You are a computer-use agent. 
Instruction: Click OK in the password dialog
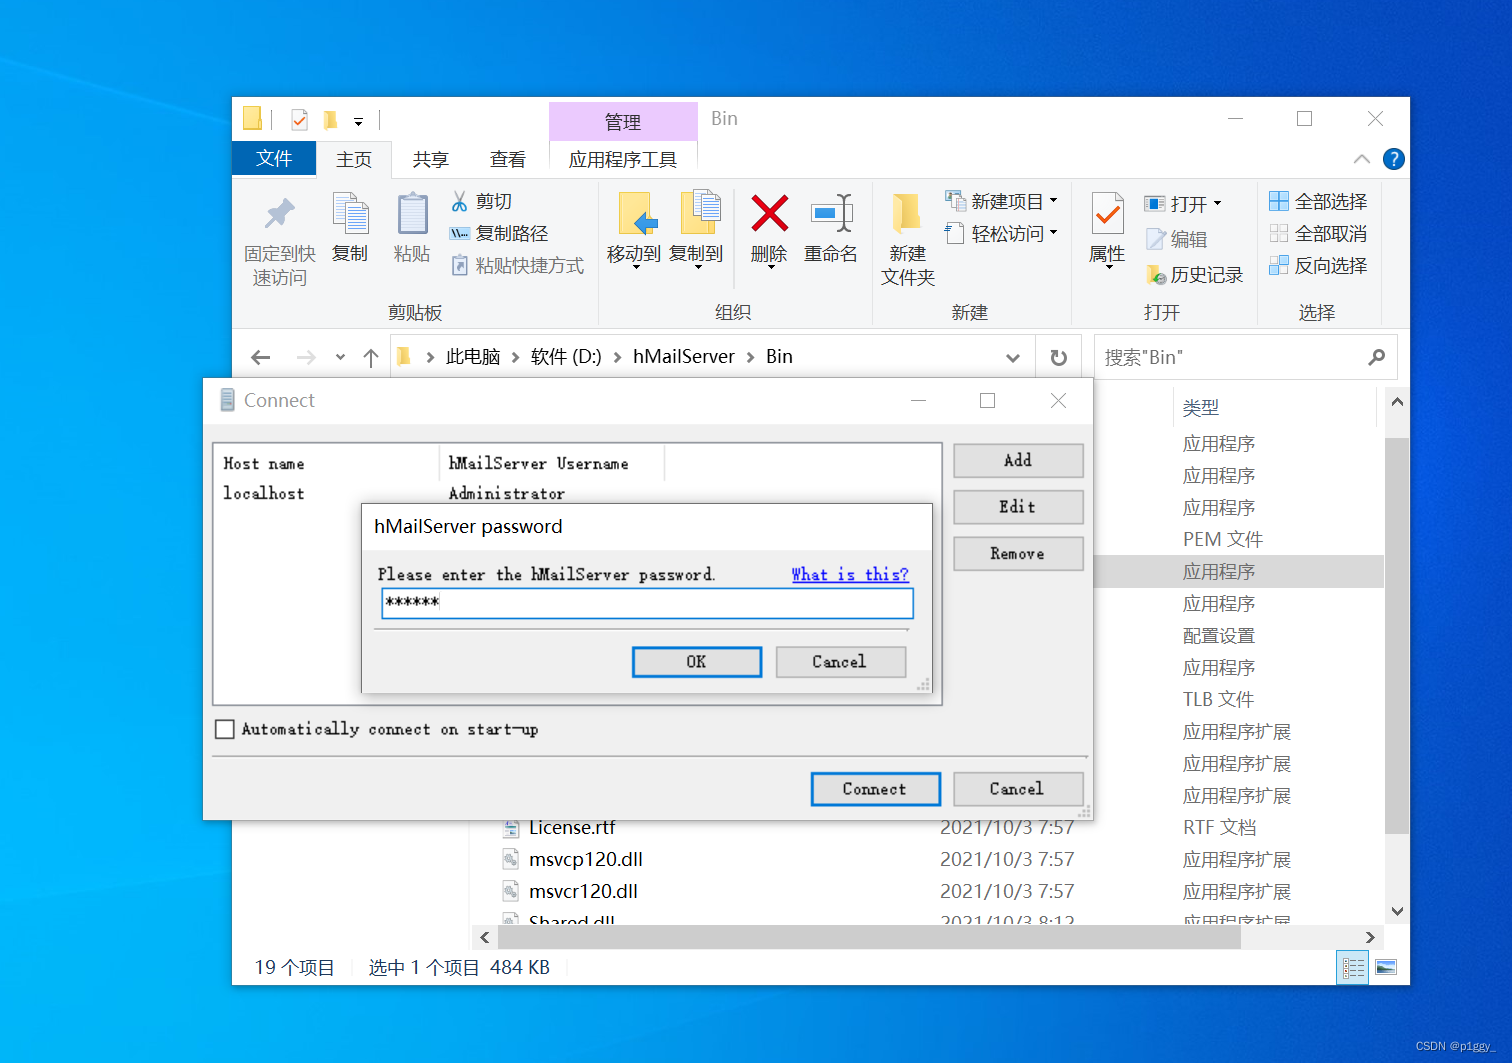pyautogui.click(x=697, y=662)
